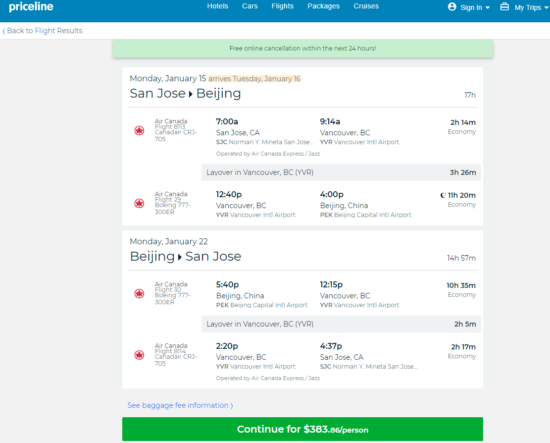The width and height of the screenshot is (550, 443).
Task: Open the Cars menu item
Action: tap(250, 6)
